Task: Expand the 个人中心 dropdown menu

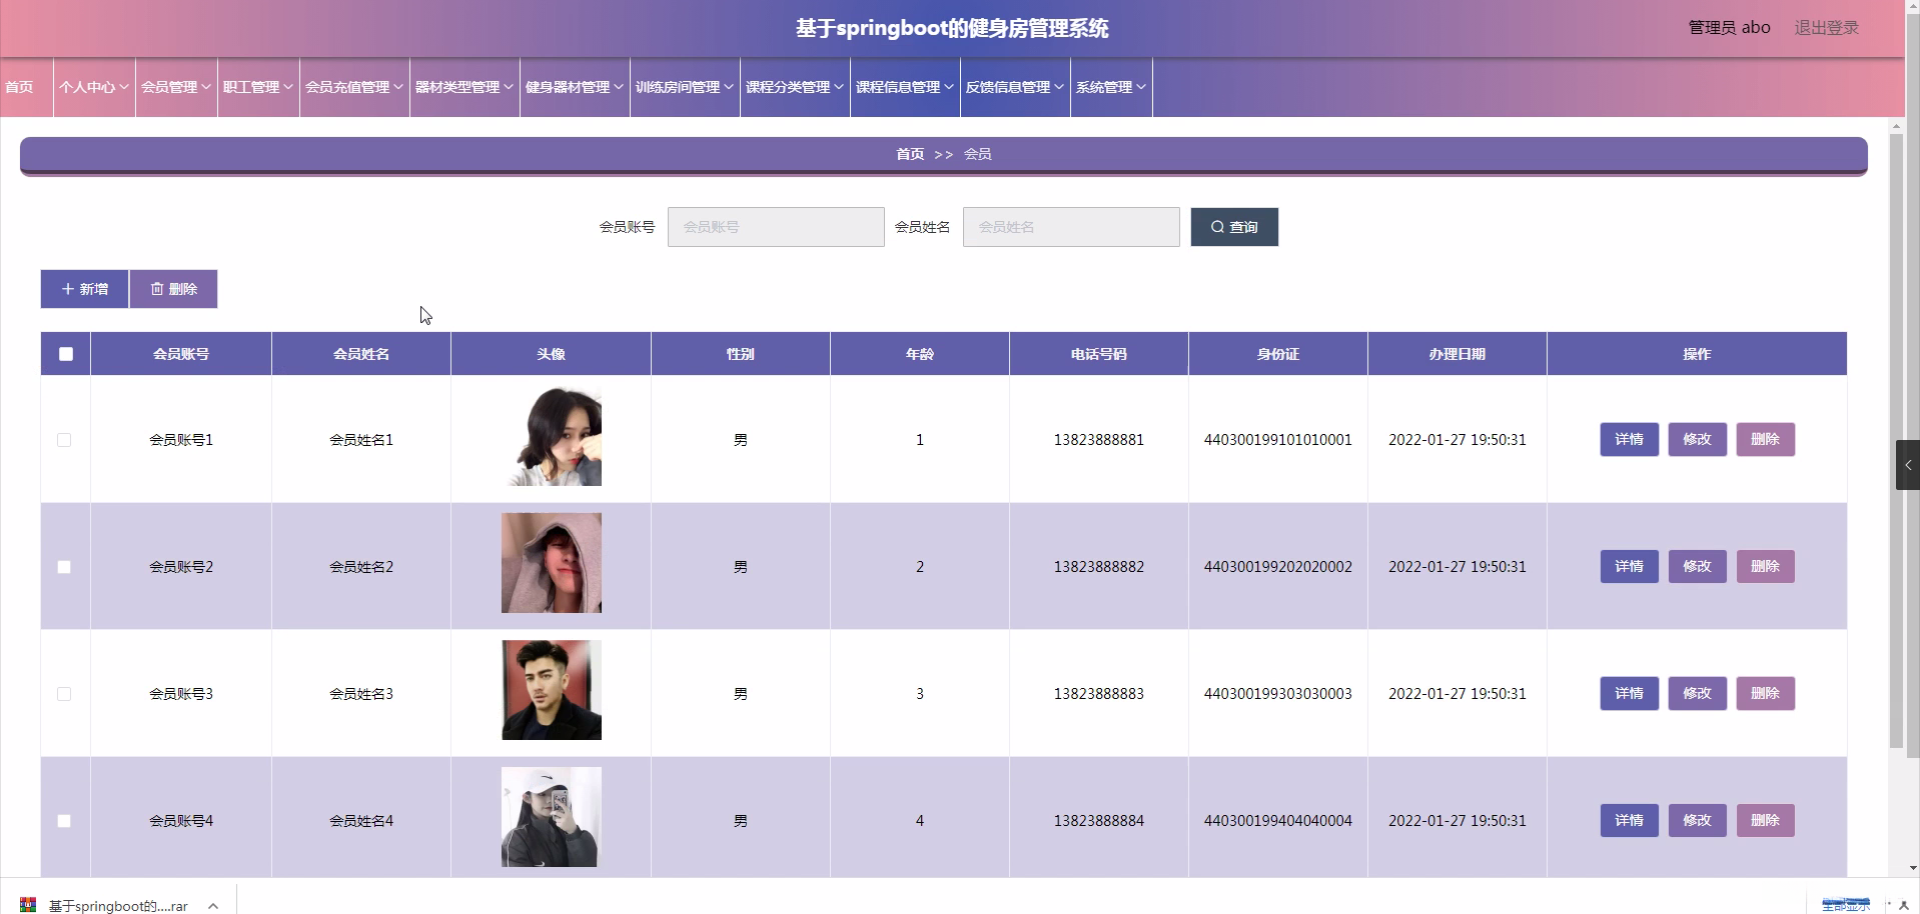Action: (x=94, y=87)
